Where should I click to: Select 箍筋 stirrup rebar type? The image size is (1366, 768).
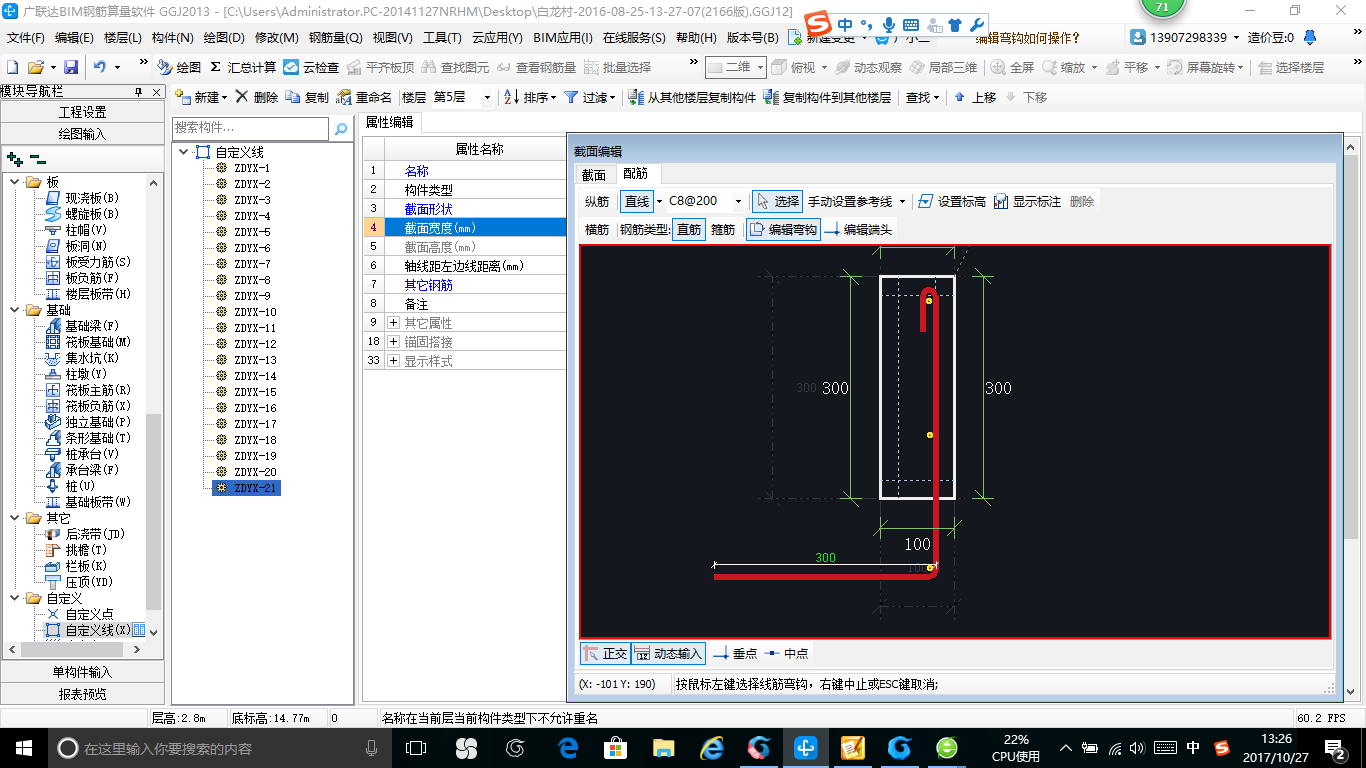[723, 229]
